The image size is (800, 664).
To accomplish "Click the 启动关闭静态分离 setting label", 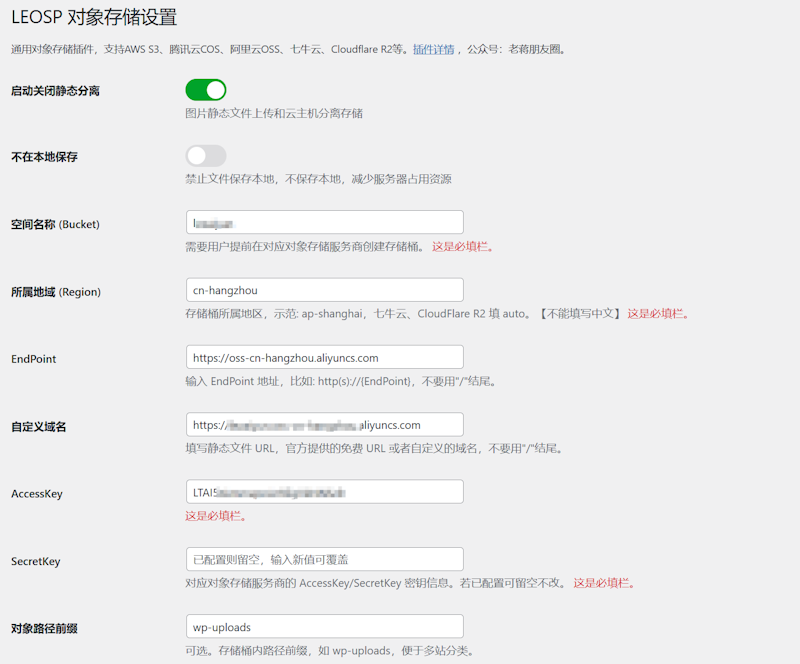I will 55,91.
